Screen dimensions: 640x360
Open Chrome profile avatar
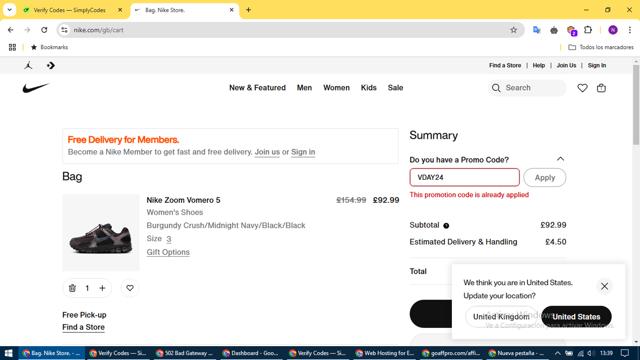click(x=613, y=30)
